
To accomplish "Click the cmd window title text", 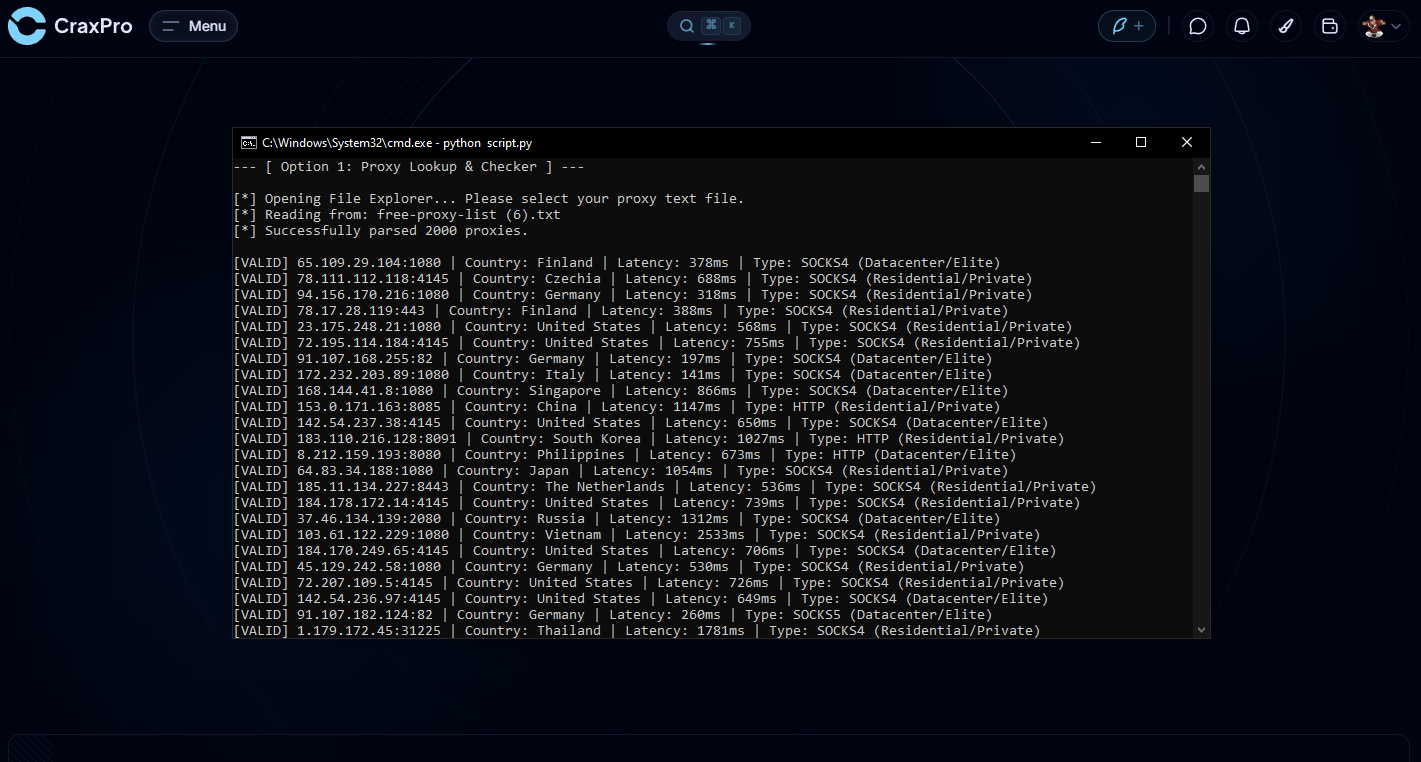I will (x=397, y=143).
